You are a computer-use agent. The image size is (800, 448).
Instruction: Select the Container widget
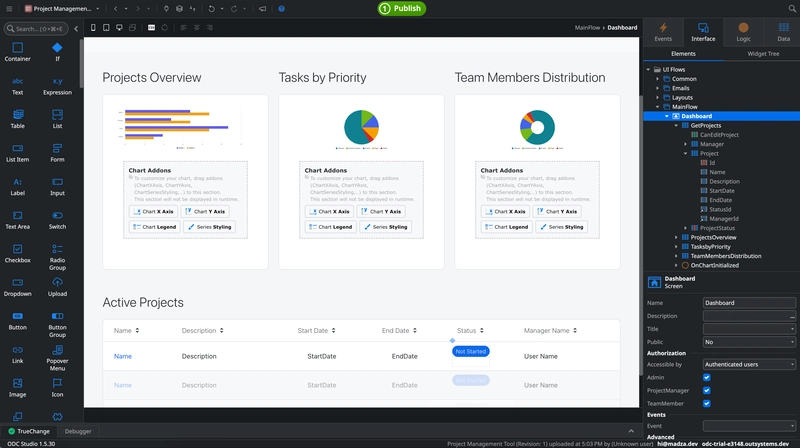click(17, 52)
